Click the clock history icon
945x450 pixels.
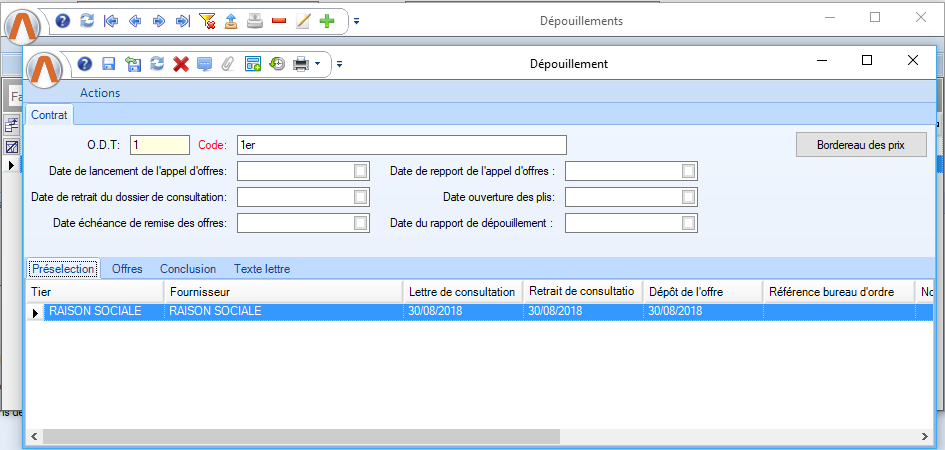point(276,64)
